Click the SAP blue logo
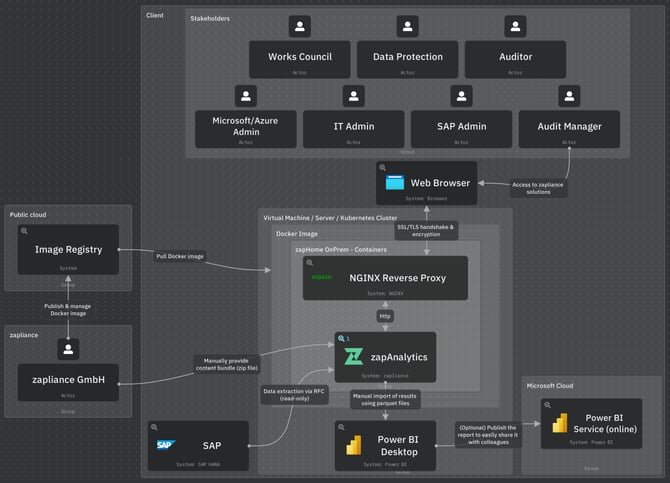Viewport: 670px width, 483px height. (x=166, y=445)
